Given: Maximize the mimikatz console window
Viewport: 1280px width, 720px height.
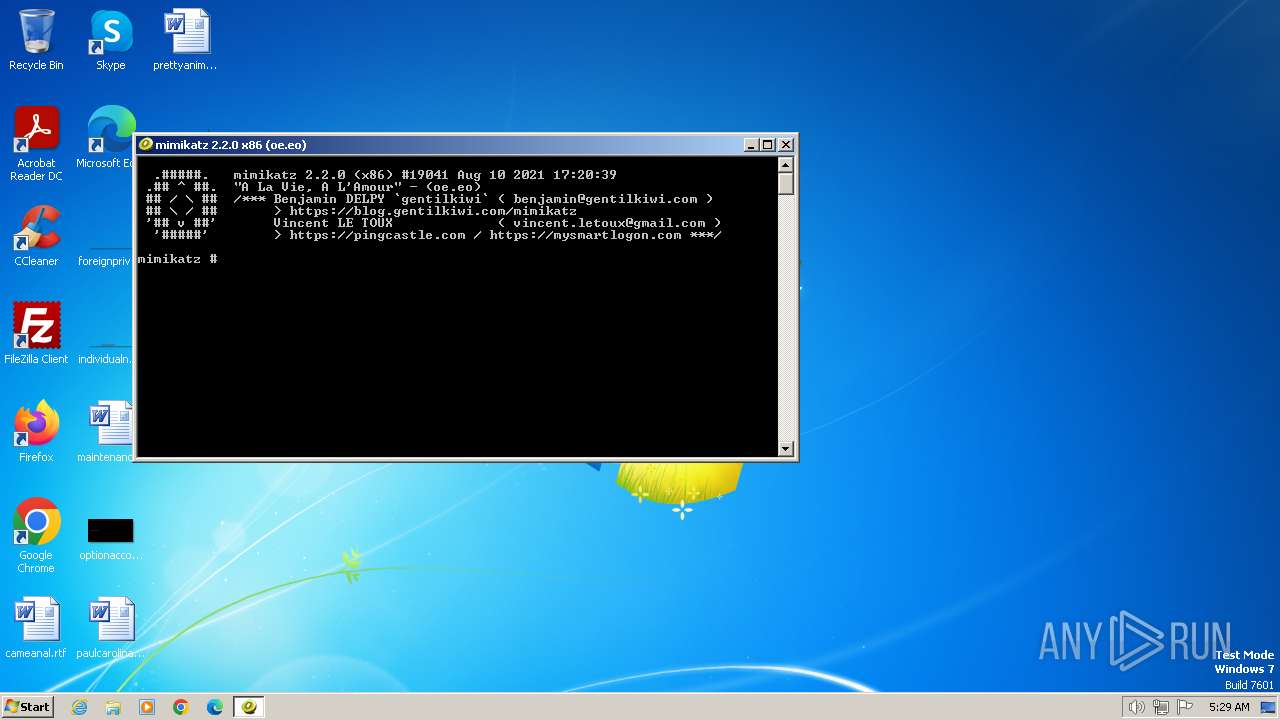Looking at the screenshot, I should [x=768, y=145].
